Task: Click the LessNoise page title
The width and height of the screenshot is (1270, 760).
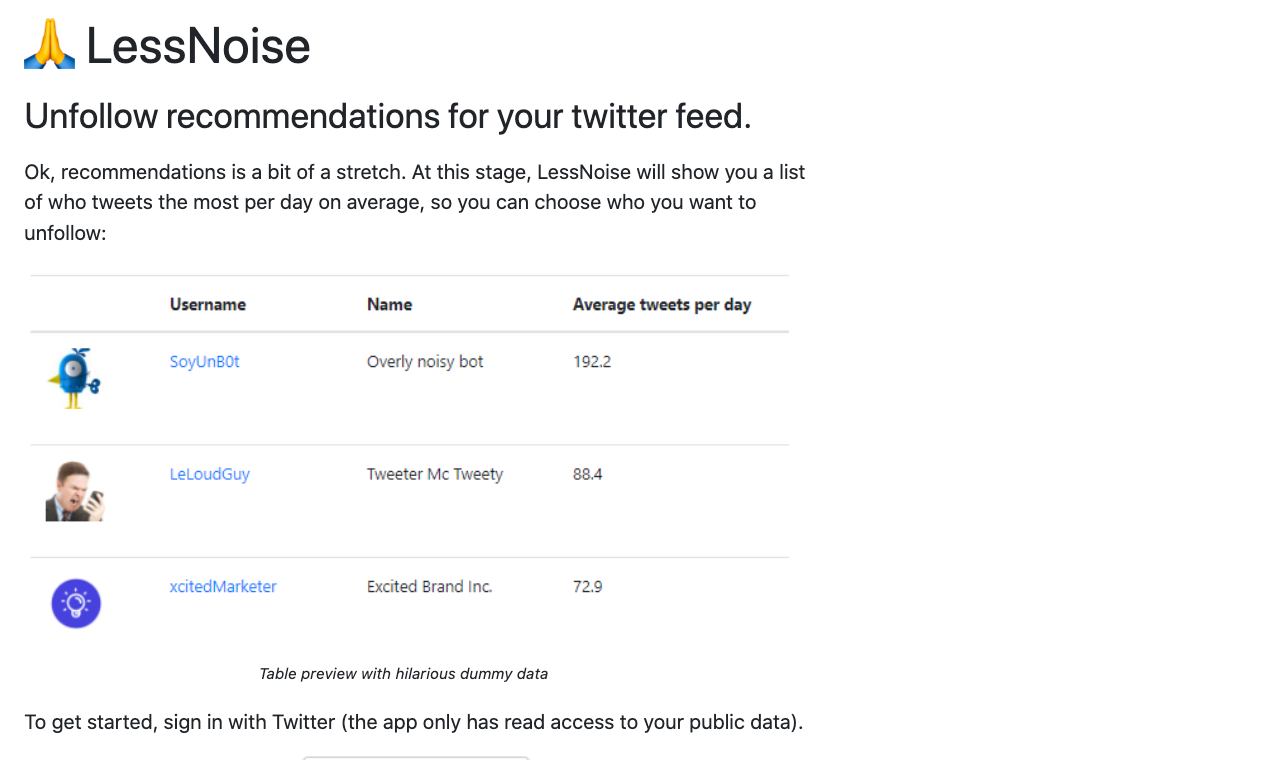Action: tap(198, 46)
